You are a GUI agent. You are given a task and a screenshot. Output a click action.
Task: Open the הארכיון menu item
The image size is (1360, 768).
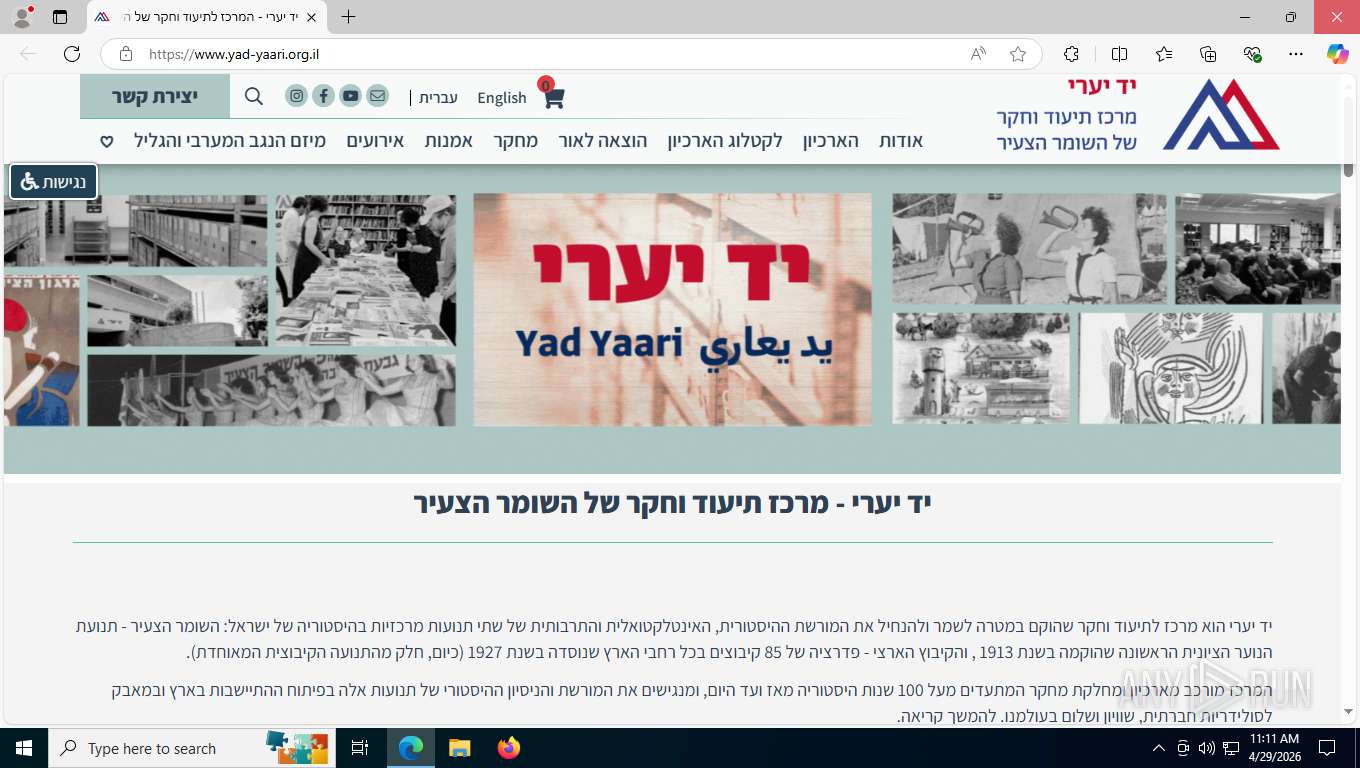(x=831, y=141)
